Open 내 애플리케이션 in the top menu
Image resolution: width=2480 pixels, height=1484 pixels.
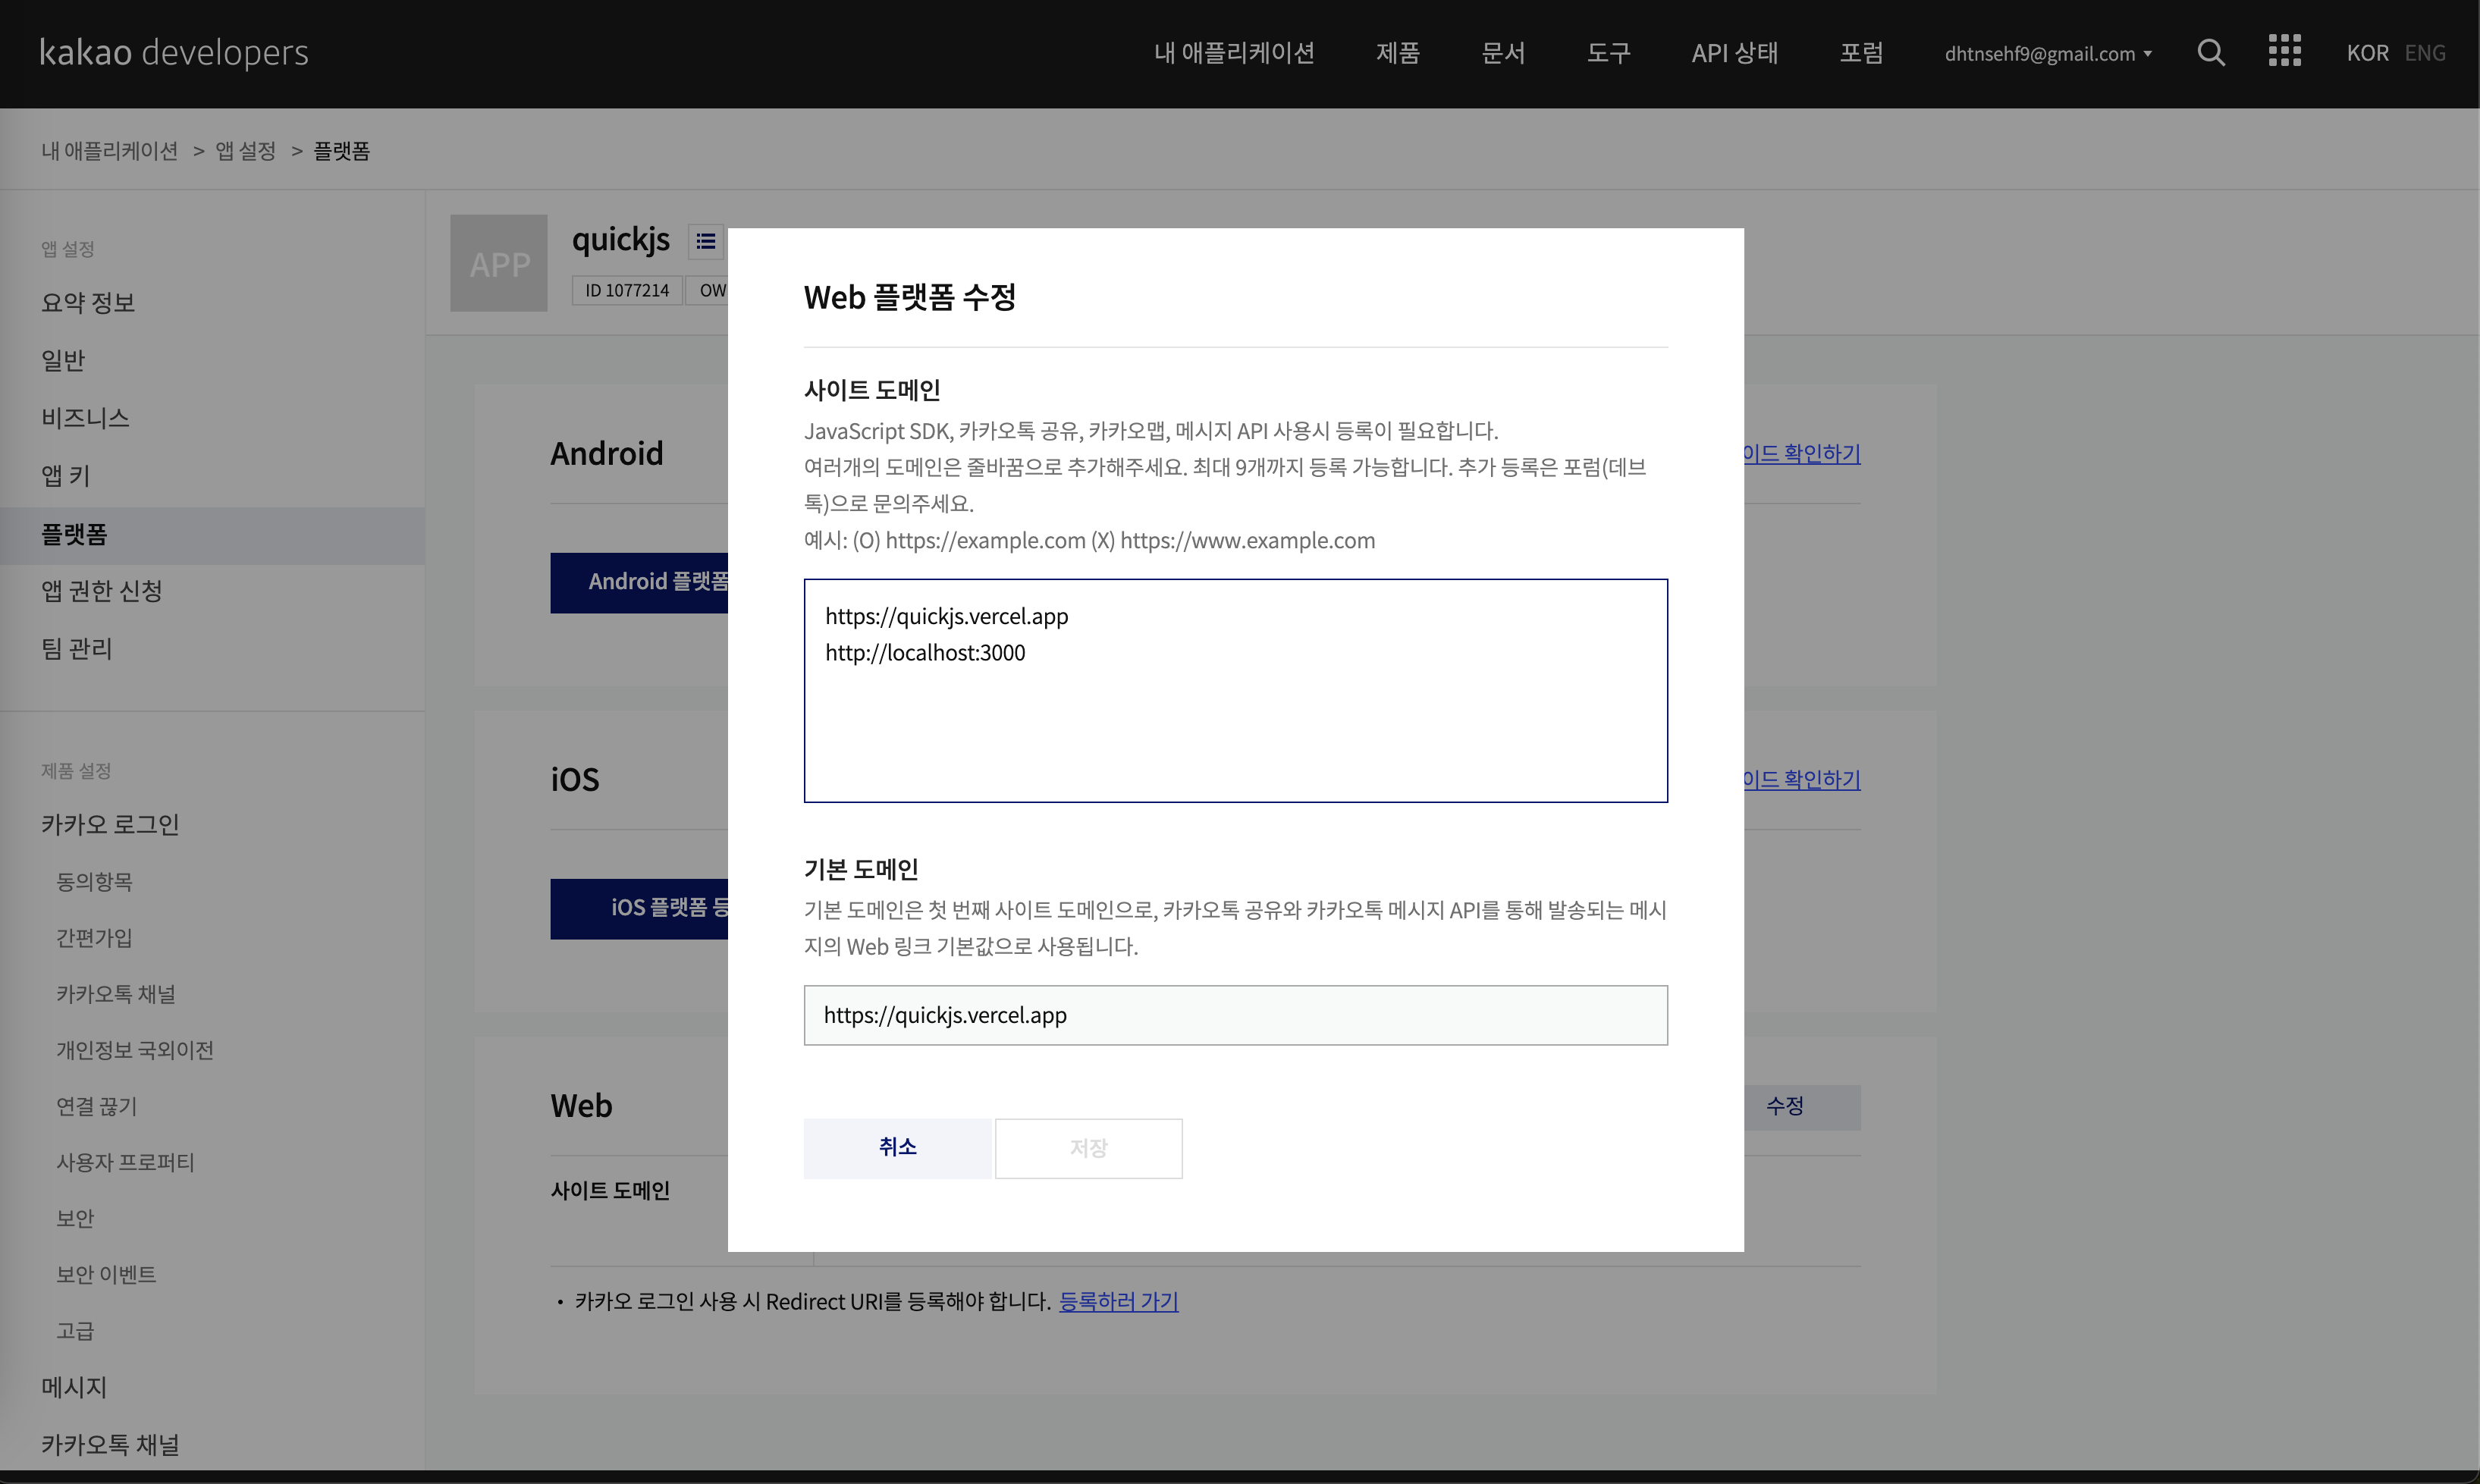1234,53
